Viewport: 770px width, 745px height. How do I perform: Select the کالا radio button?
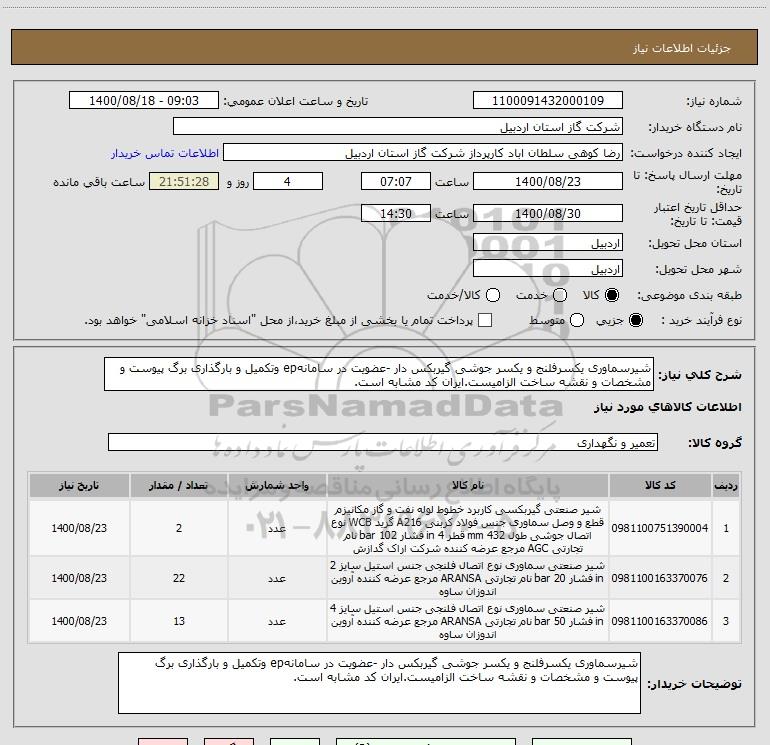tap(612, 295)
